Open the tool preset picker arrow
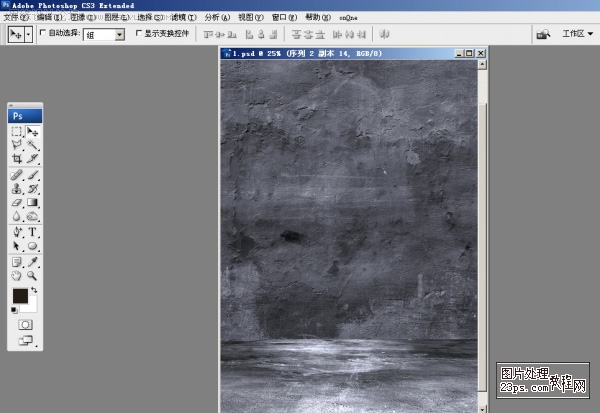The height and width of the screenshot is (413, 600). point(29,34)
